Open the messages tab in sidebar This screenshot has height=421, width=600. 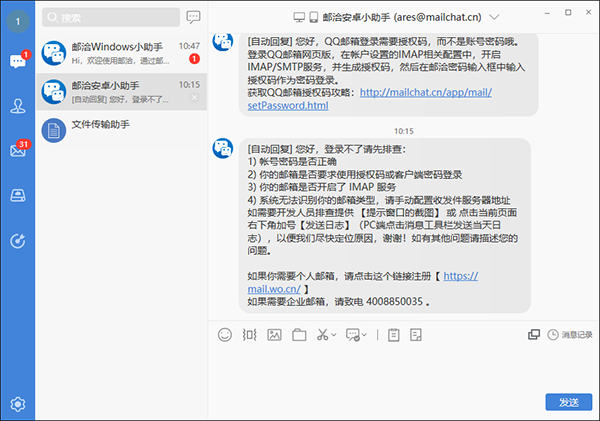point(18,61)
